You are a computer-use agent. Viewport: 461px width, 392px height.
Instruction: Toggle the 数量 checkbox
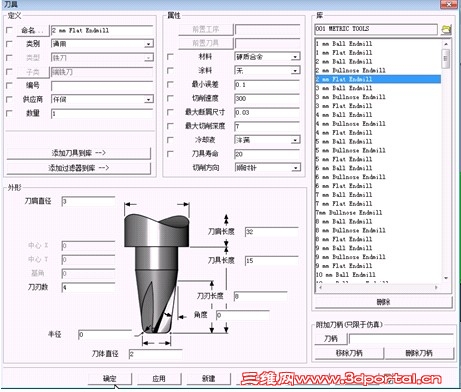9,113
